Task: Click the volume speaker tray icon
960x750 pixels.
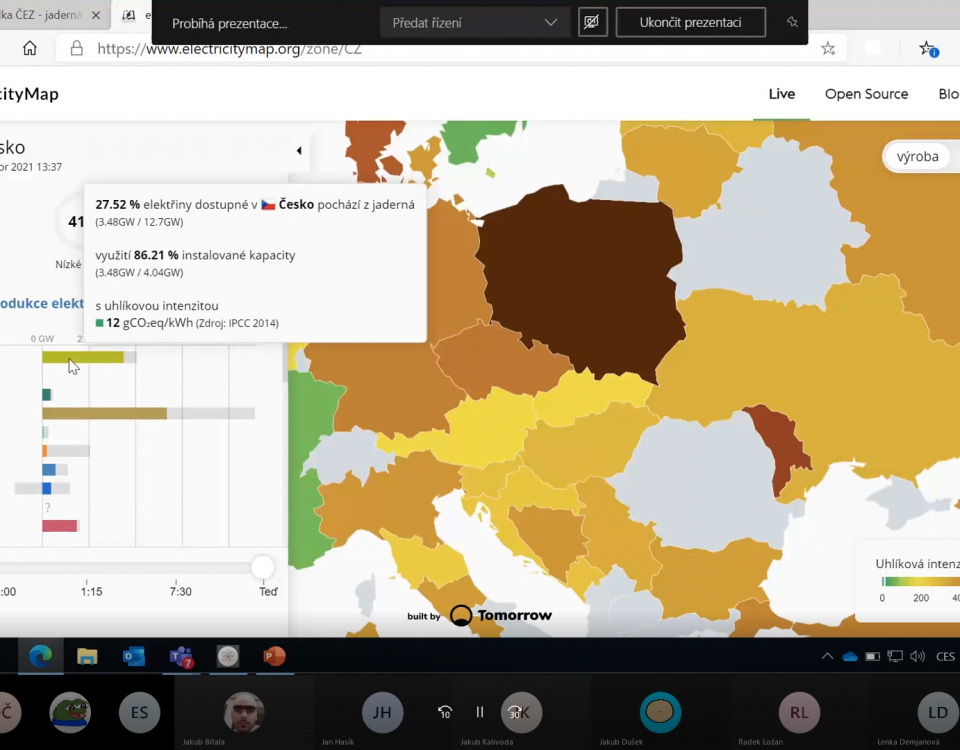Action: point(917,656)
